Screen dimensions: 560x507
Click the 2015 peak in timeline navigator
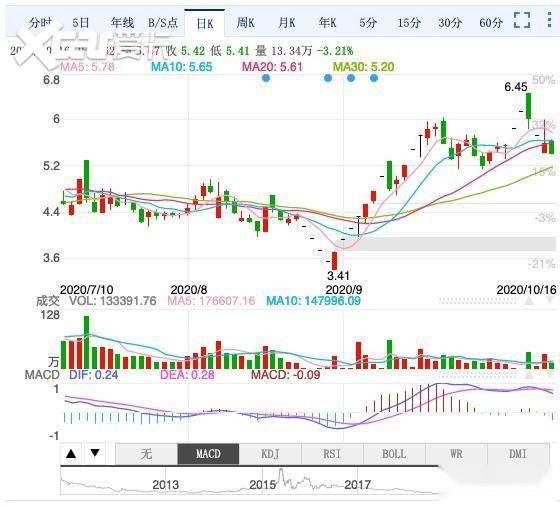[x=281, y=475]
